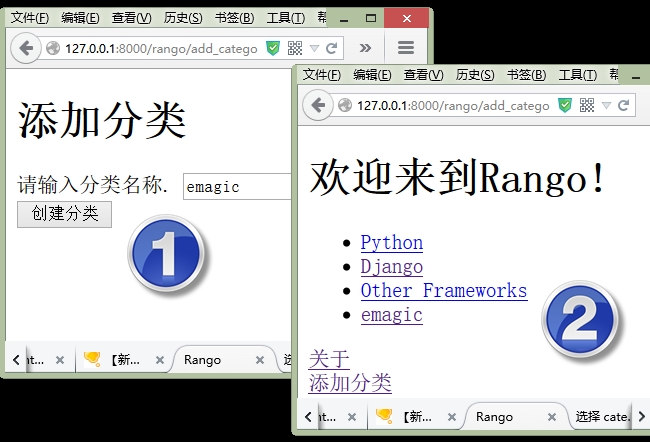The height and width of the screenshot is (442, 650).
Task: Open 书签(B) menu in add category window
Action: (x=234, y=18)
